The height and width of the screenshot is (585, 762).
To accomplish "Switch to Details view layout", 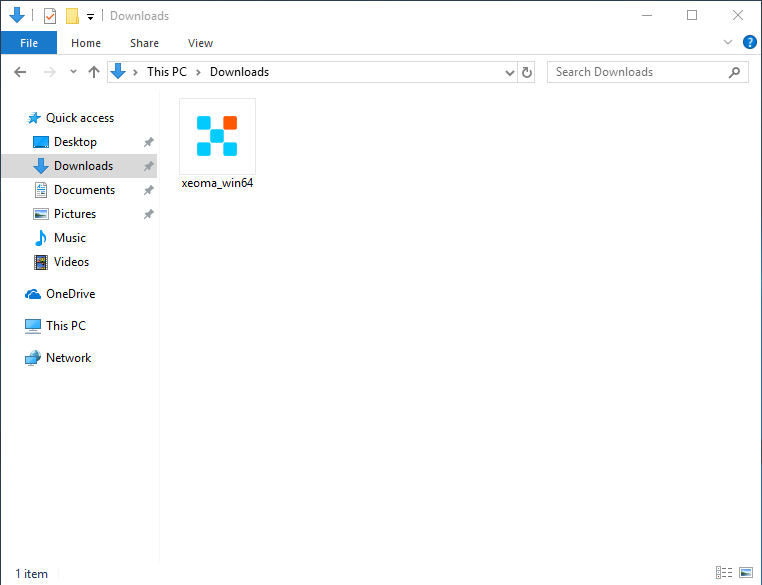I will (x=724, y=573).
